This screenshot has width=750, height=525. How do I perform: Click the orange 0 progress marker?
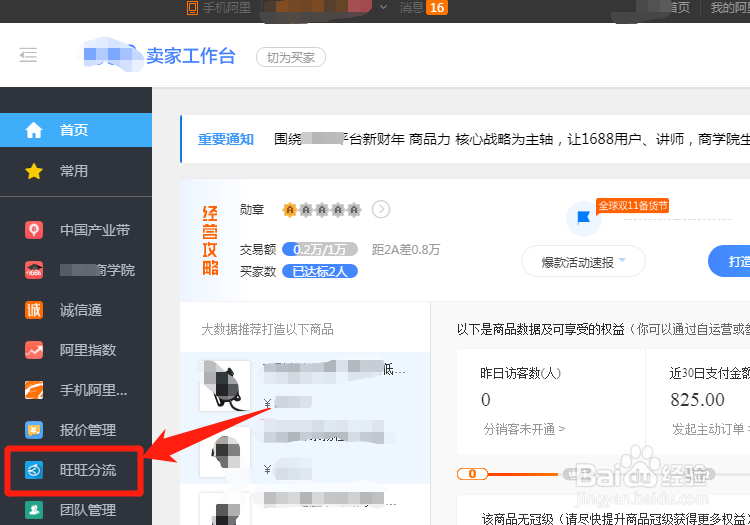[472, 474]
